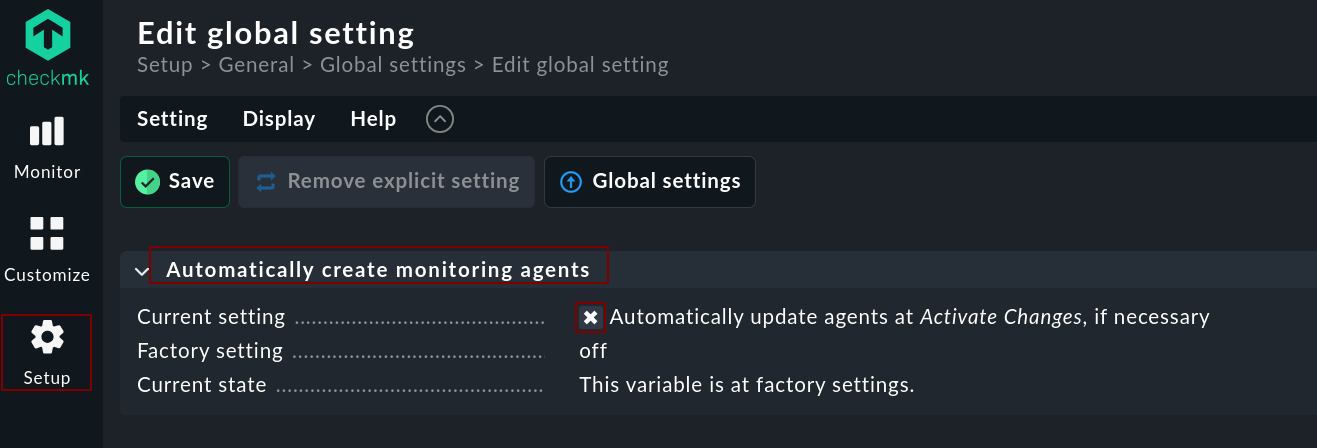Click the green checkmark Save button
This screenshot has width=1317, height=448.
(x=176, y=181)
